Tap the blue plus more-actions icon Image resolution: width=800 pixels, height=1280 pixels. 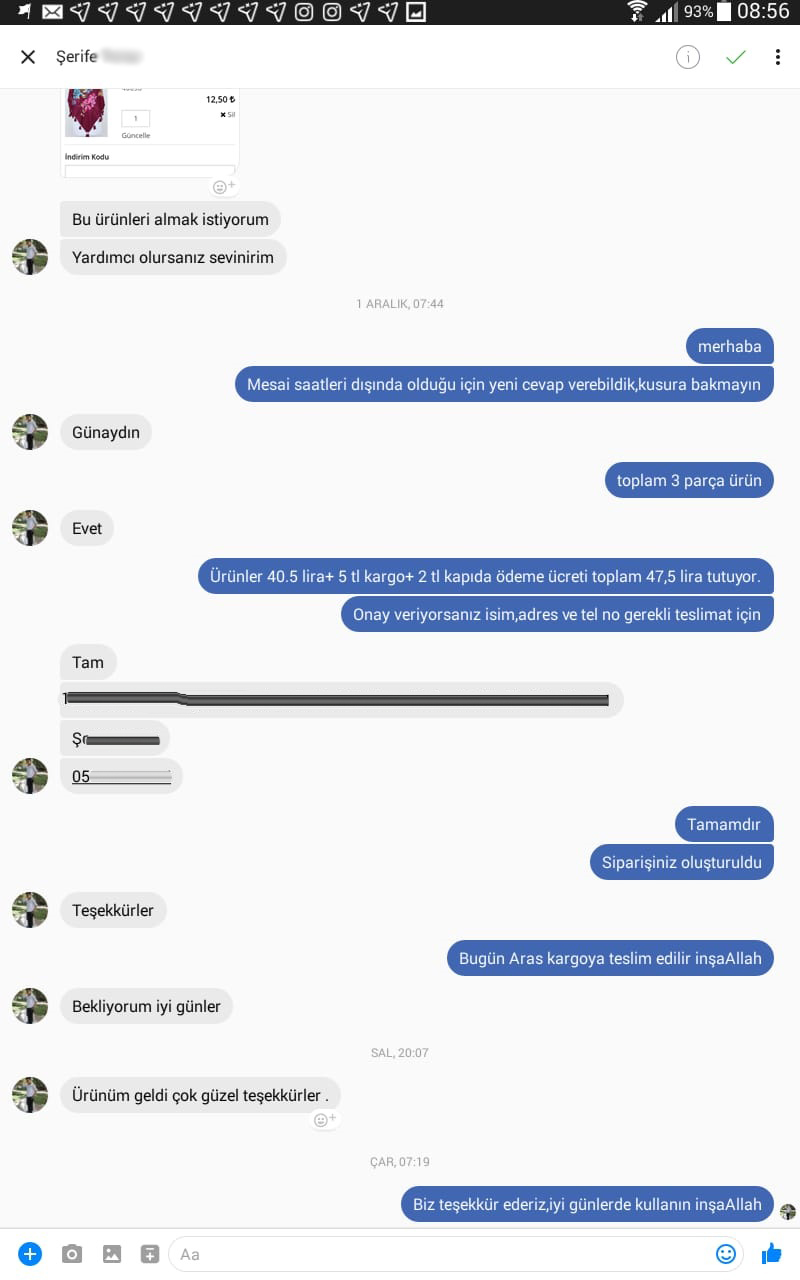[x=30, y=1253]
